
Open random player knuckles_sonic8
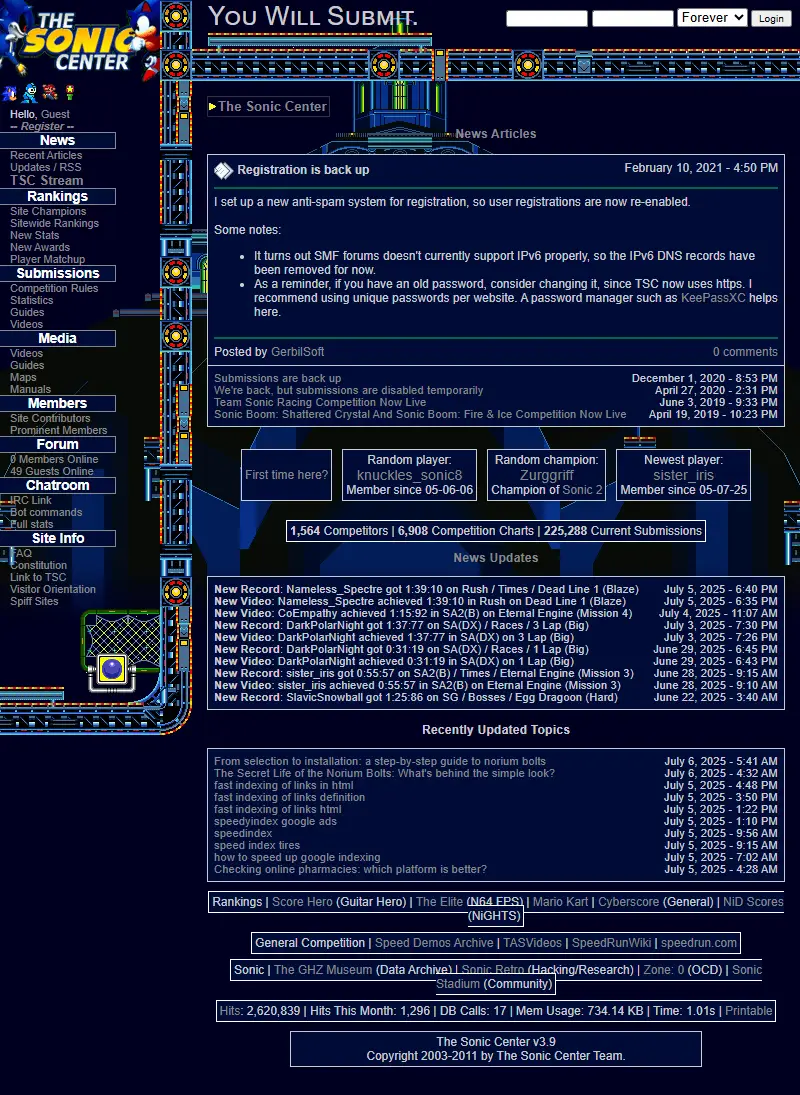tap(410, 475)
